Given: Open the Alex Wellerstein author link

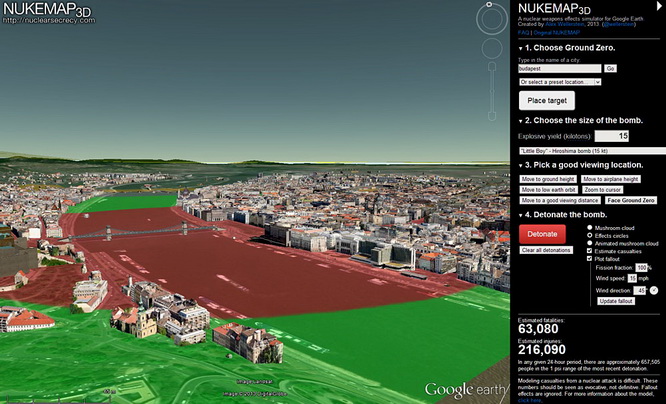Looking at the screenshot, I should [564, 25].
